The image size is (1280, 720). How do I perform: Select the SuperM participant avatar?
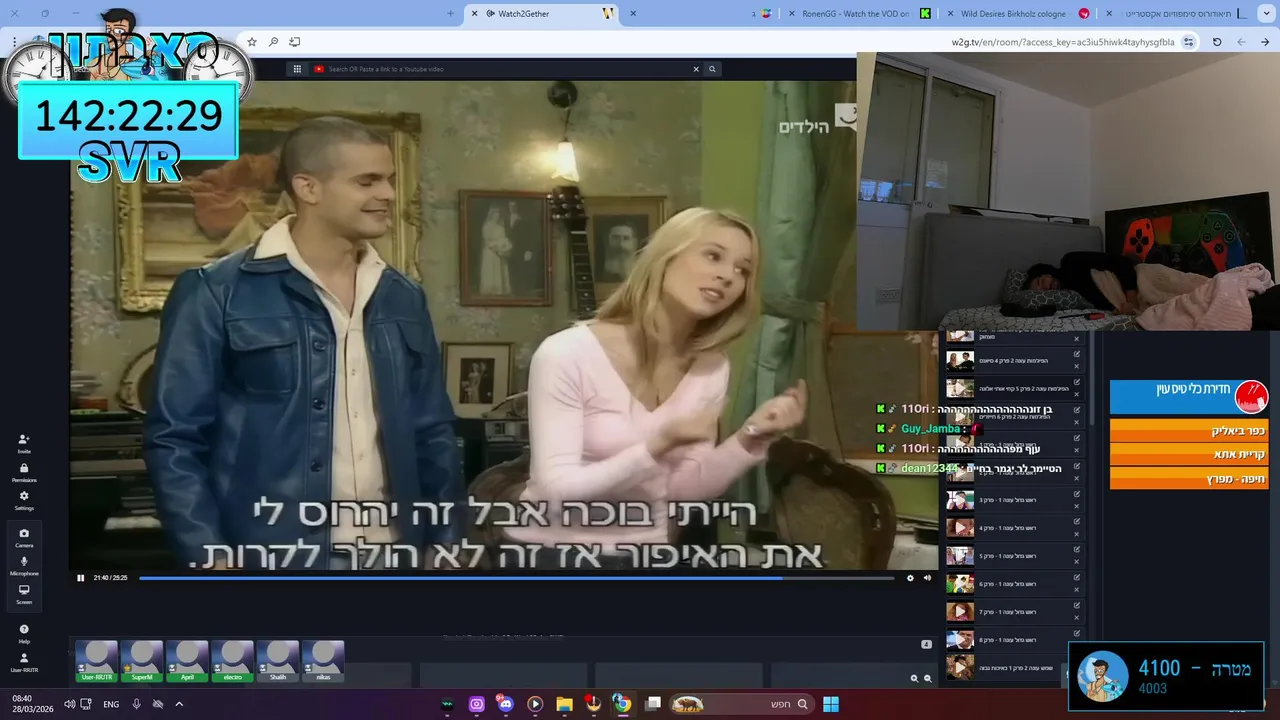142,661
